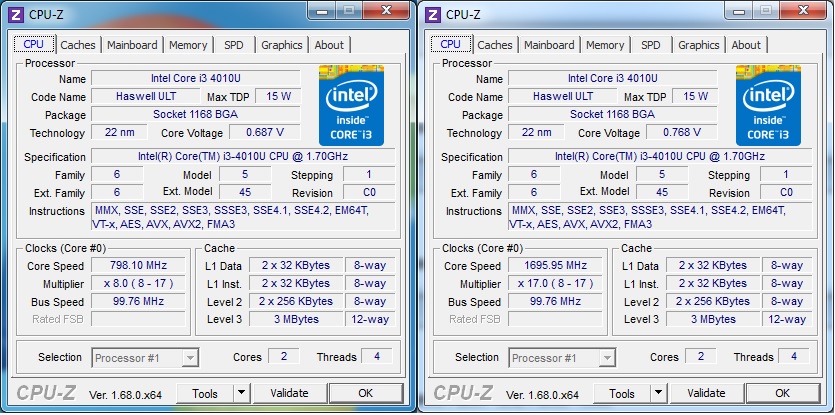Click L1 Data 2 x 32 KBytes in right window

713,265
